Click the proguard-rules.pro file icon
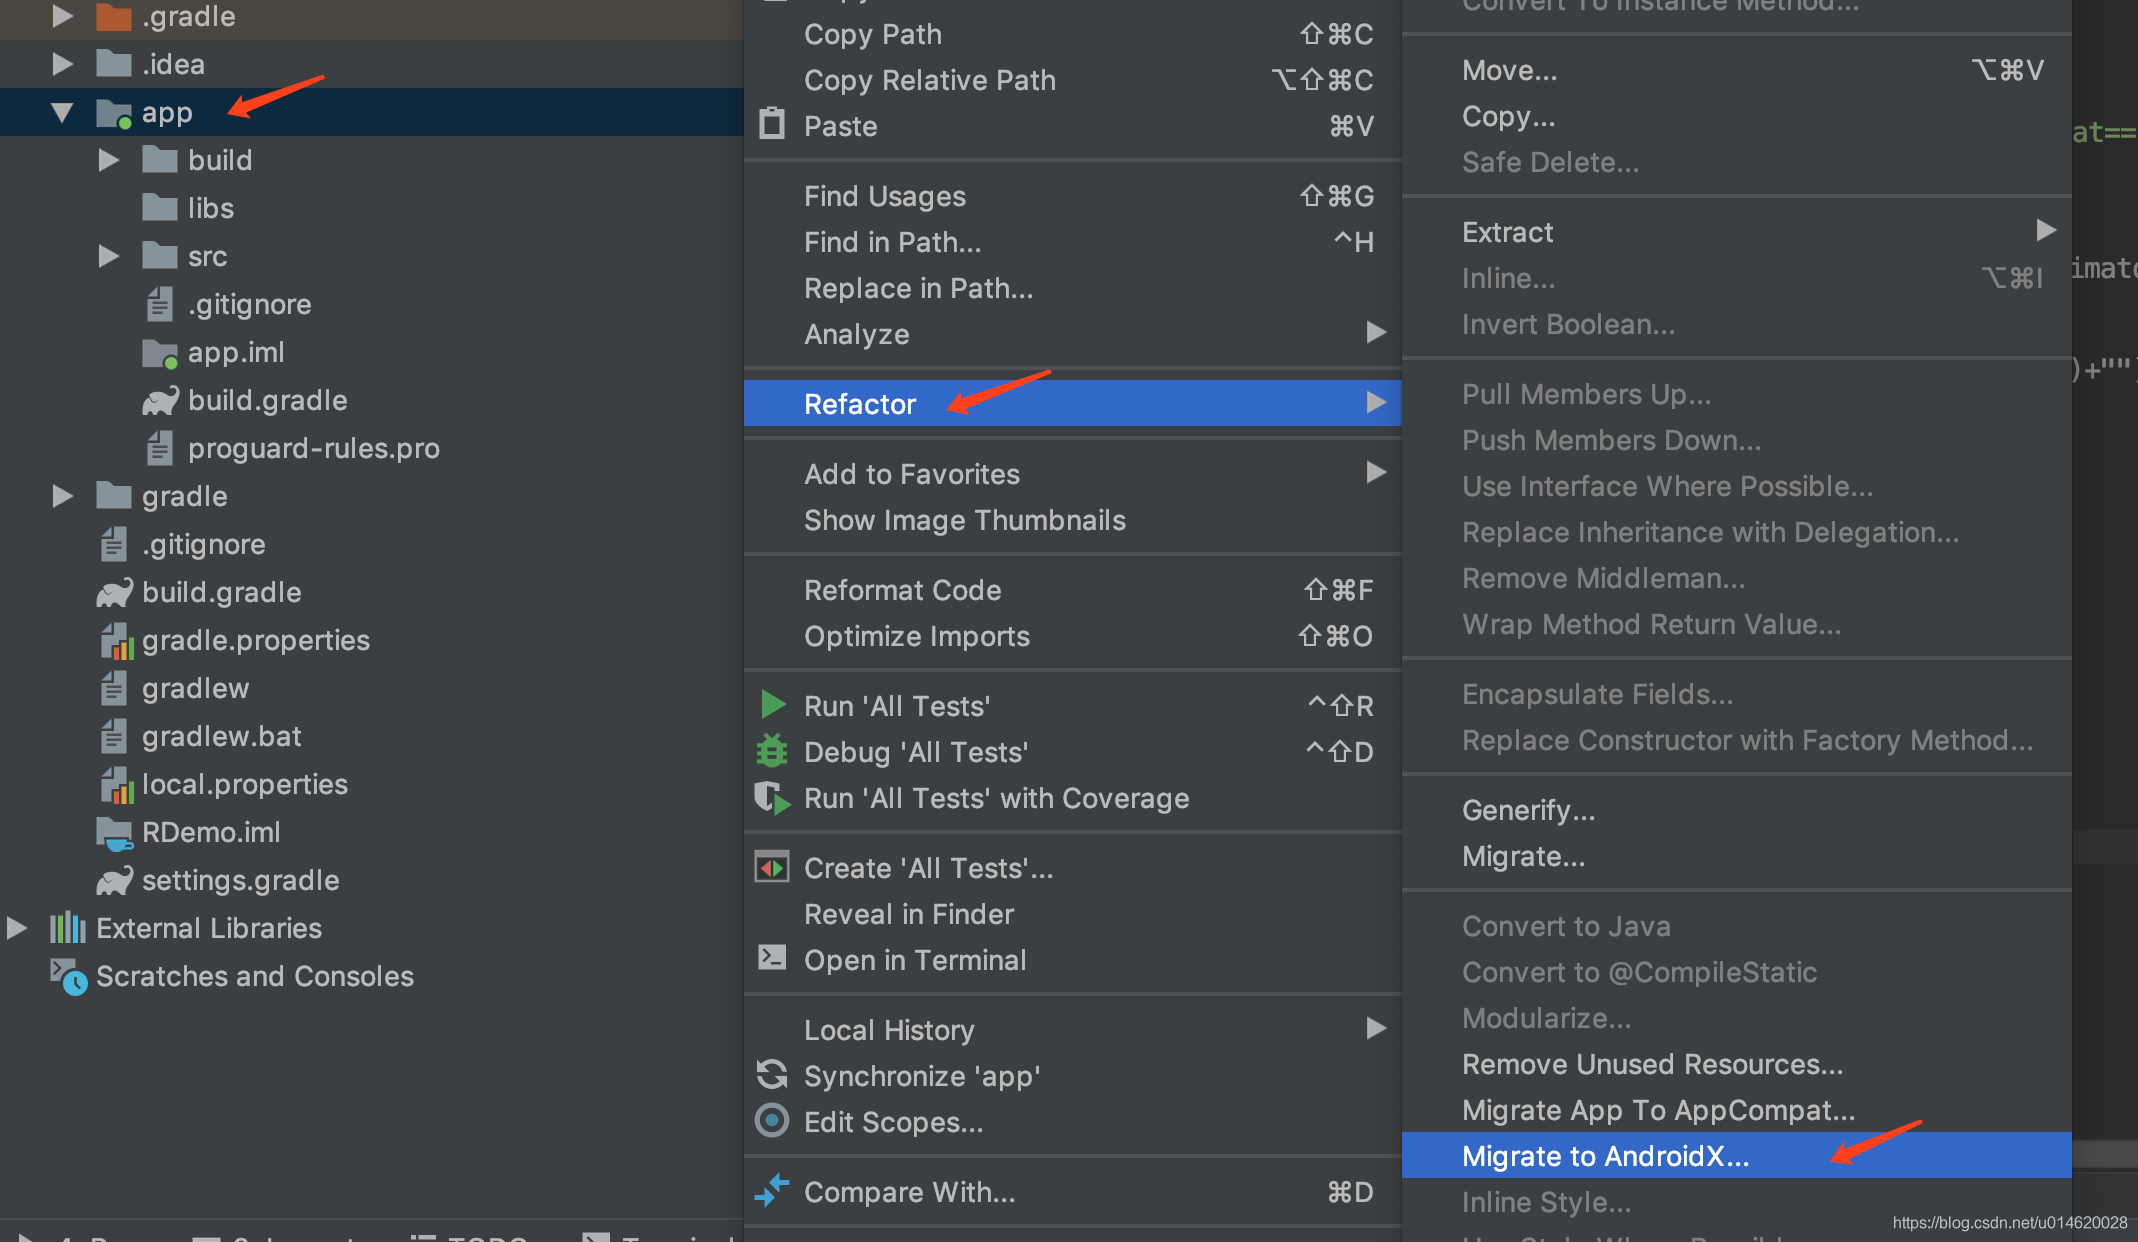Screen dimensions: 2138x1242 tap(159, 448)
